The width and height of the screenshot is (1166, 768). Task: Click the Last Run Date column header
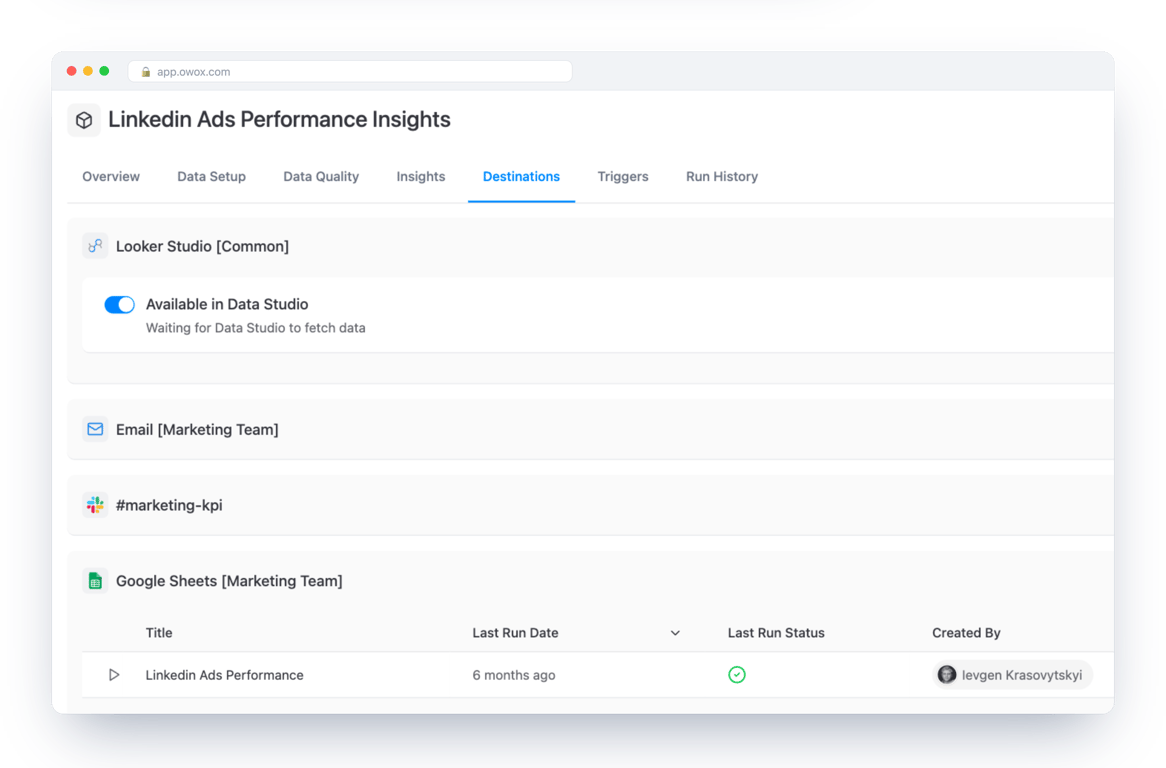point(515,633)
